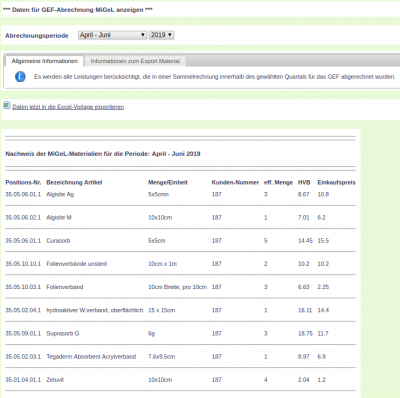Select the Folienverbände unsteril article name
Screen dimensions: 400x398
tap(77, 264)
